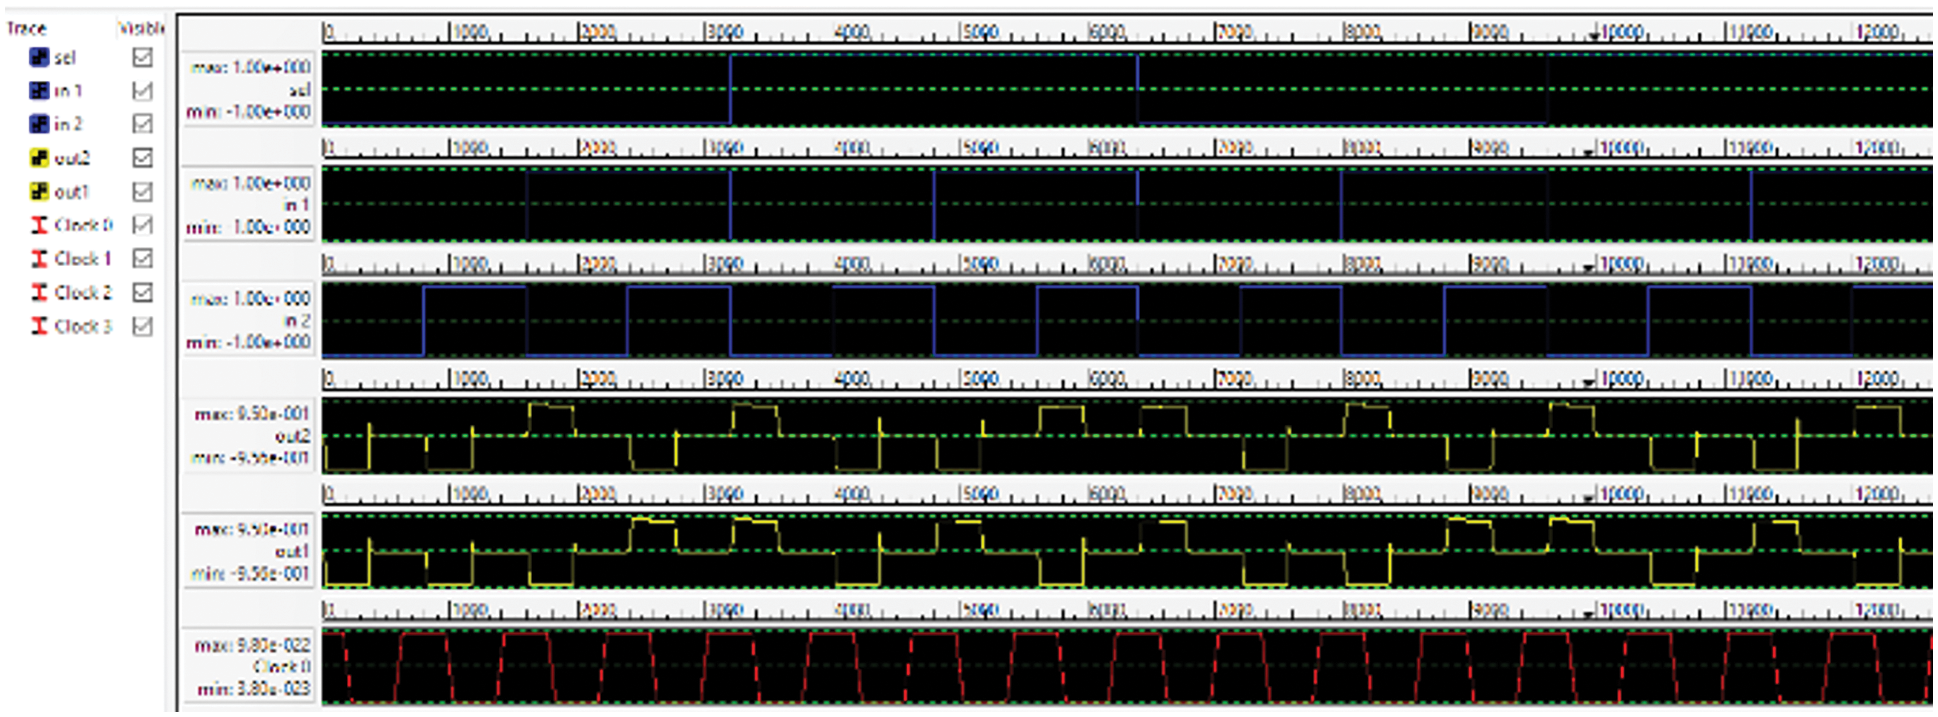This screenshot has width=1938, height=717.
Task: Select the red Clock 1 trace icon
Action: (x=39, y=259)
